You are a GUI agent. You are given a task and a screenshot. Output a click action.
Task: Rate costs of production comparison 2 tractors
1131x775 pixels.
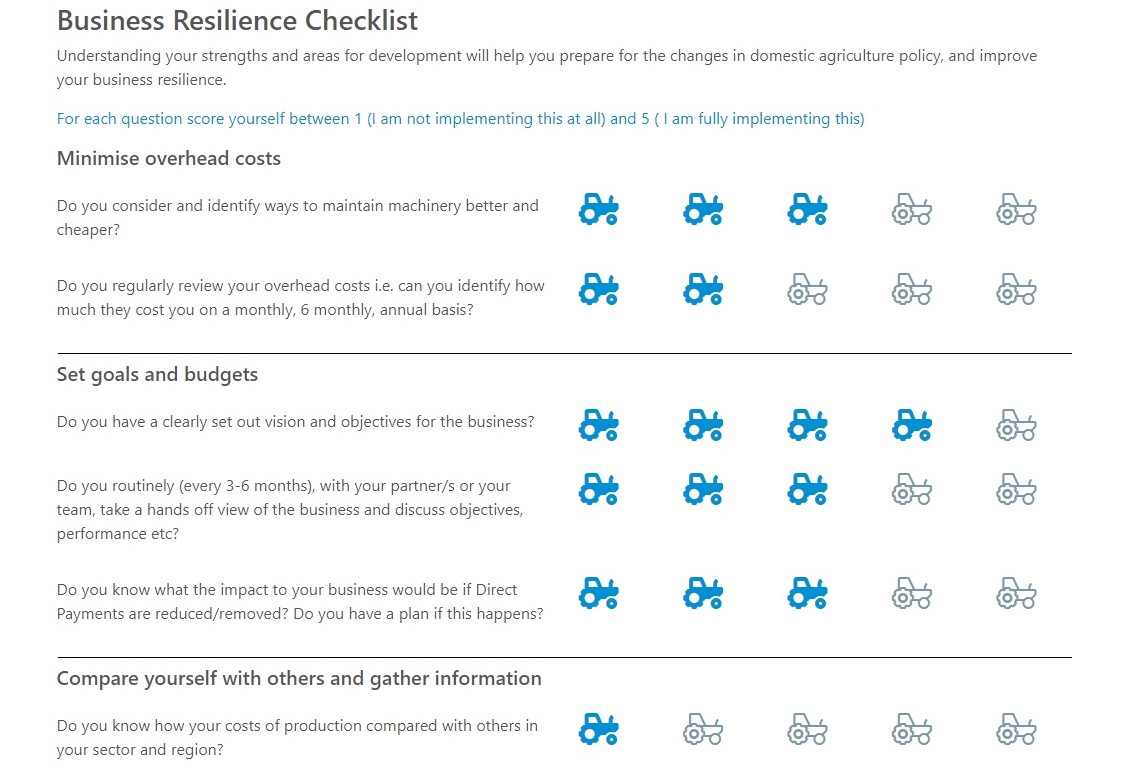pos(703,730)
